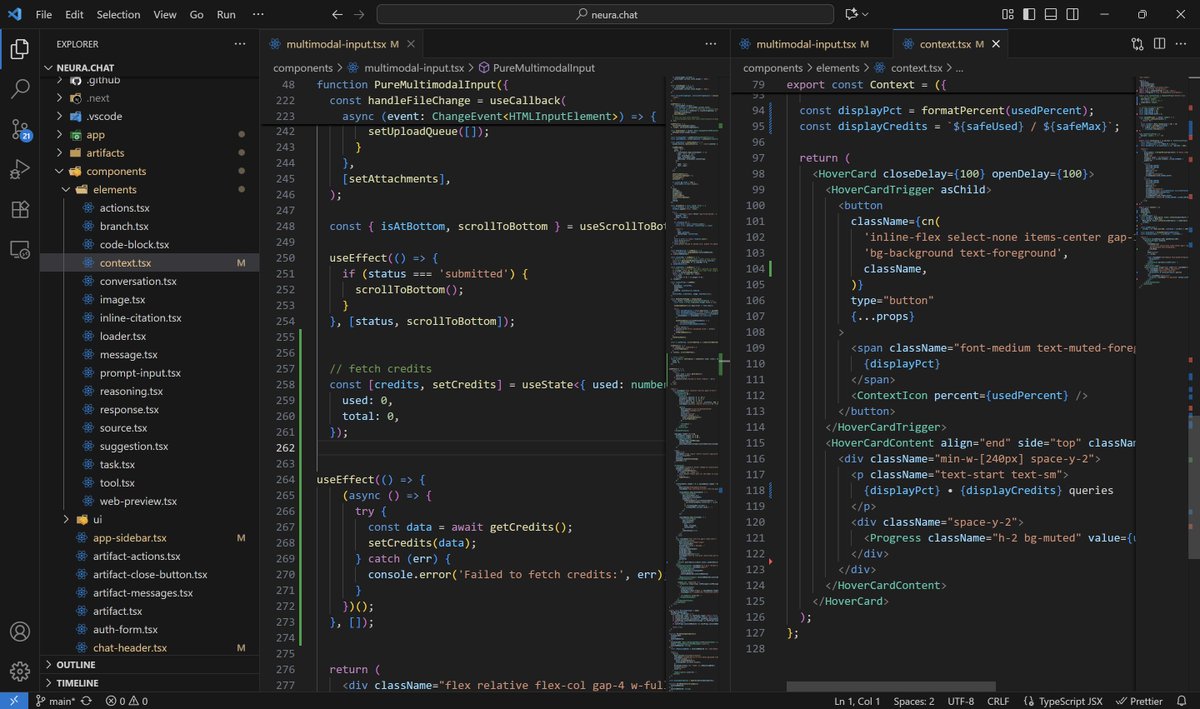Click Ln 1, Col 1 in status bar

tap(858, 701)
